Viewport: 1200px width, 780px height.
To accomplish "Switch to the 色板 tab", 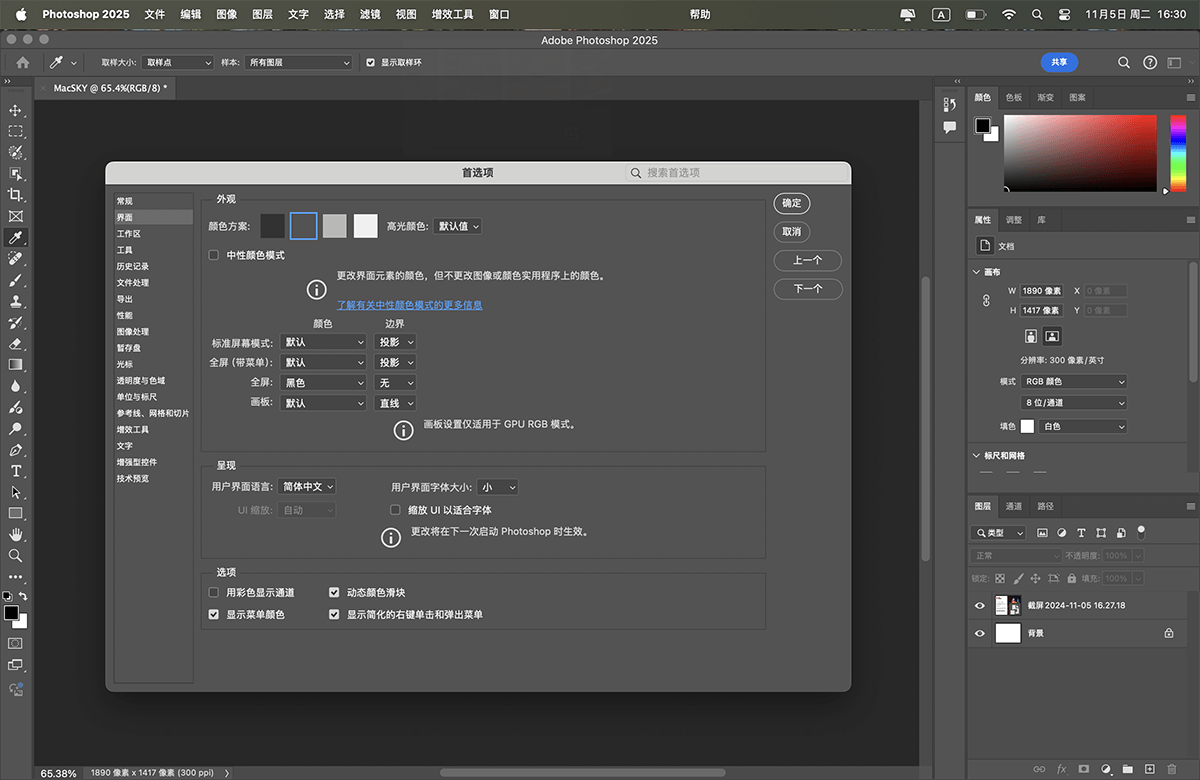I will [1014, 98].
